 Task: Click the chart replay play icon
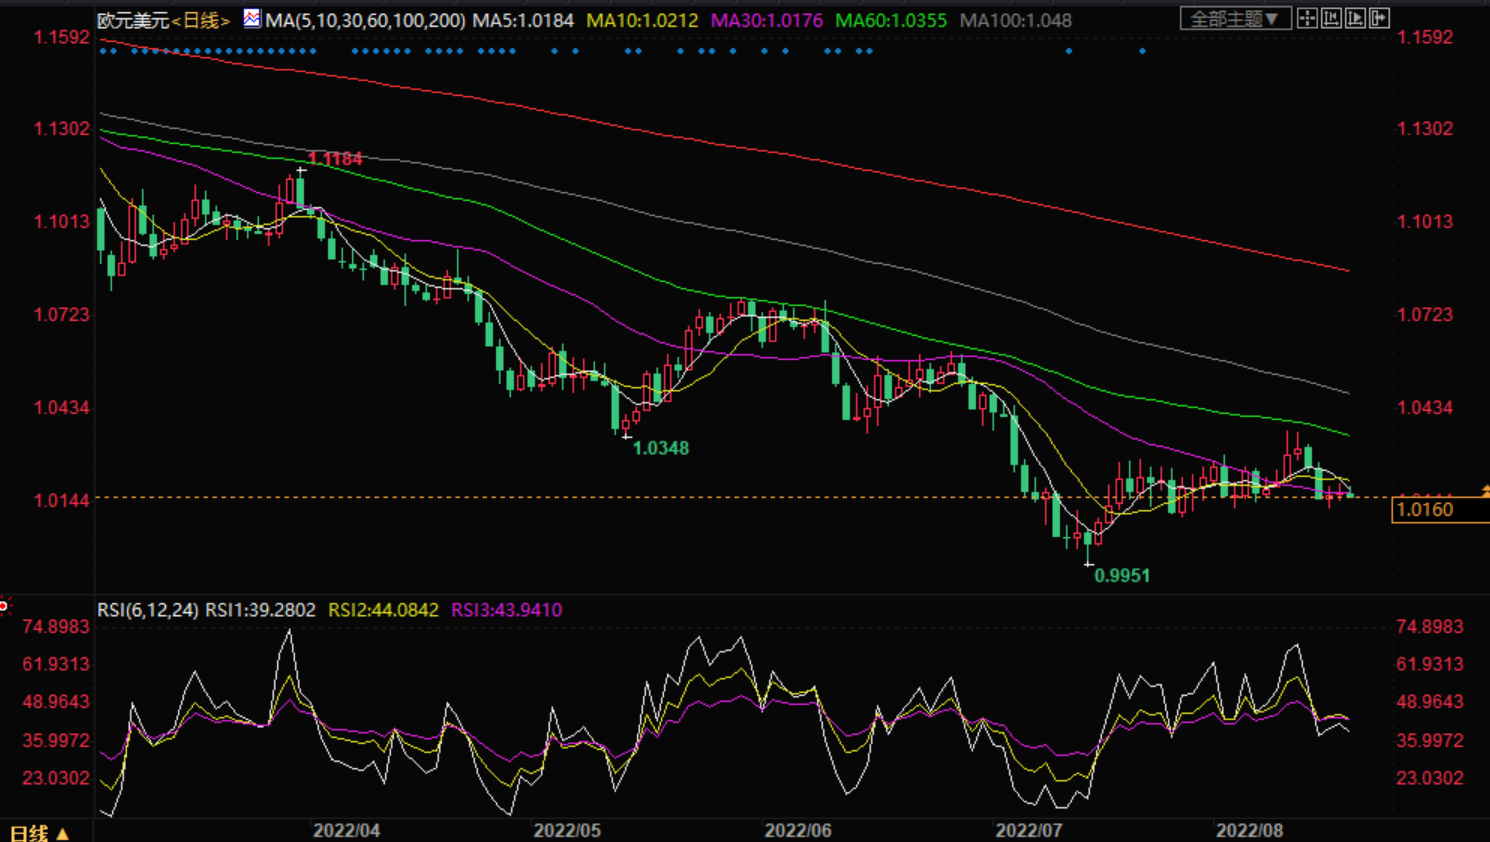1355,18
